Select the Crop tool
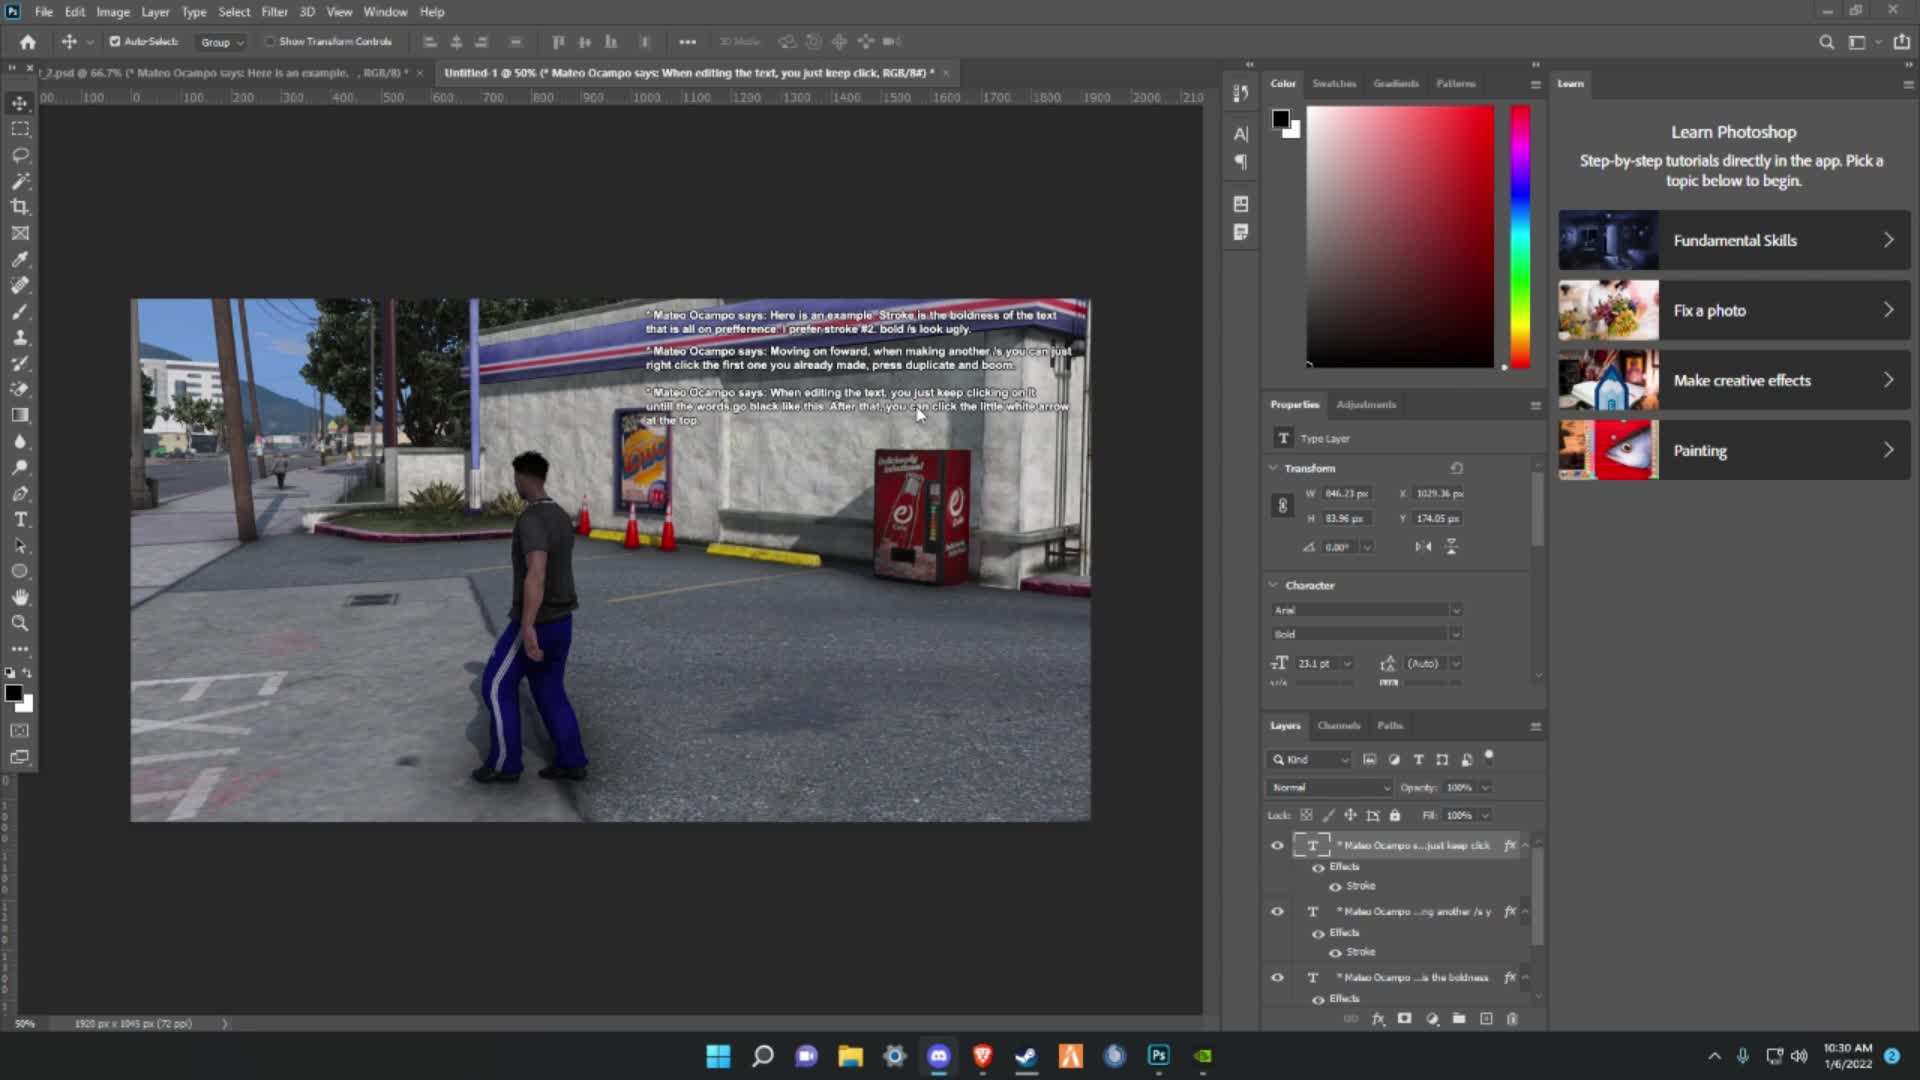 [20, 207]
